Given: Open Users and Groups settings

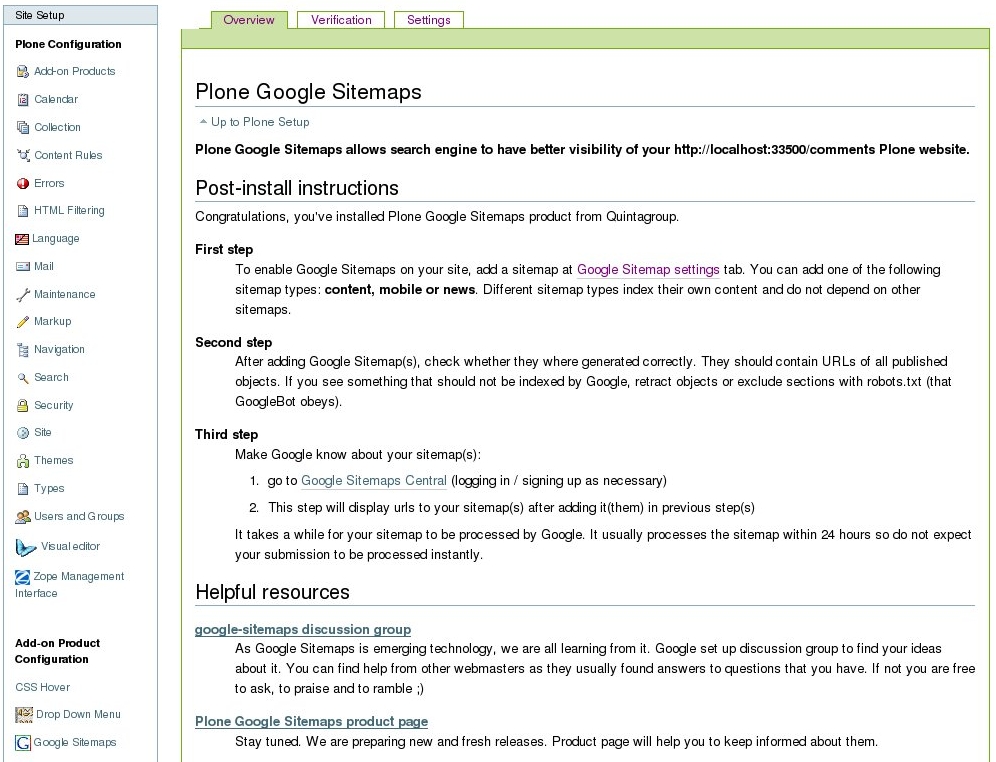Looking at the screenshot, I should (x=79, y=517).
